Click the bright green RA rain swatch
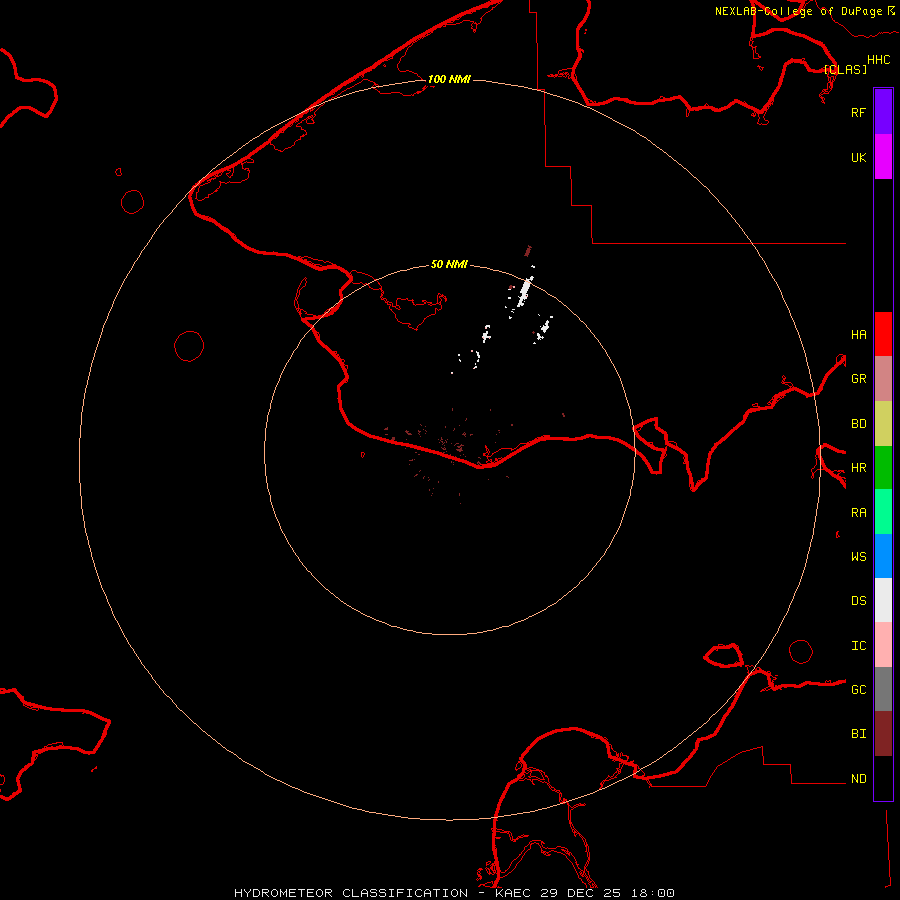The image size is (900, 900). click(x=883, y=512)
